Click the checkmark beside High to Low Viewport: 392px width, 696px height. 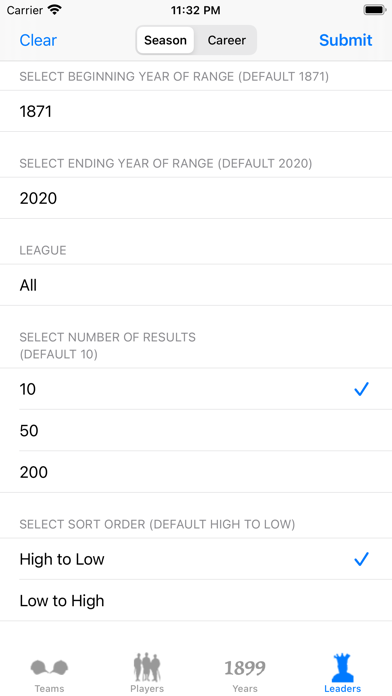pos(361,559)
